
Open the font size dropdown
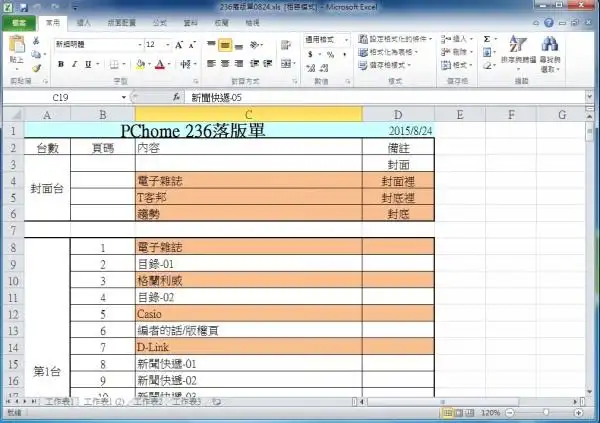(168, 45)
